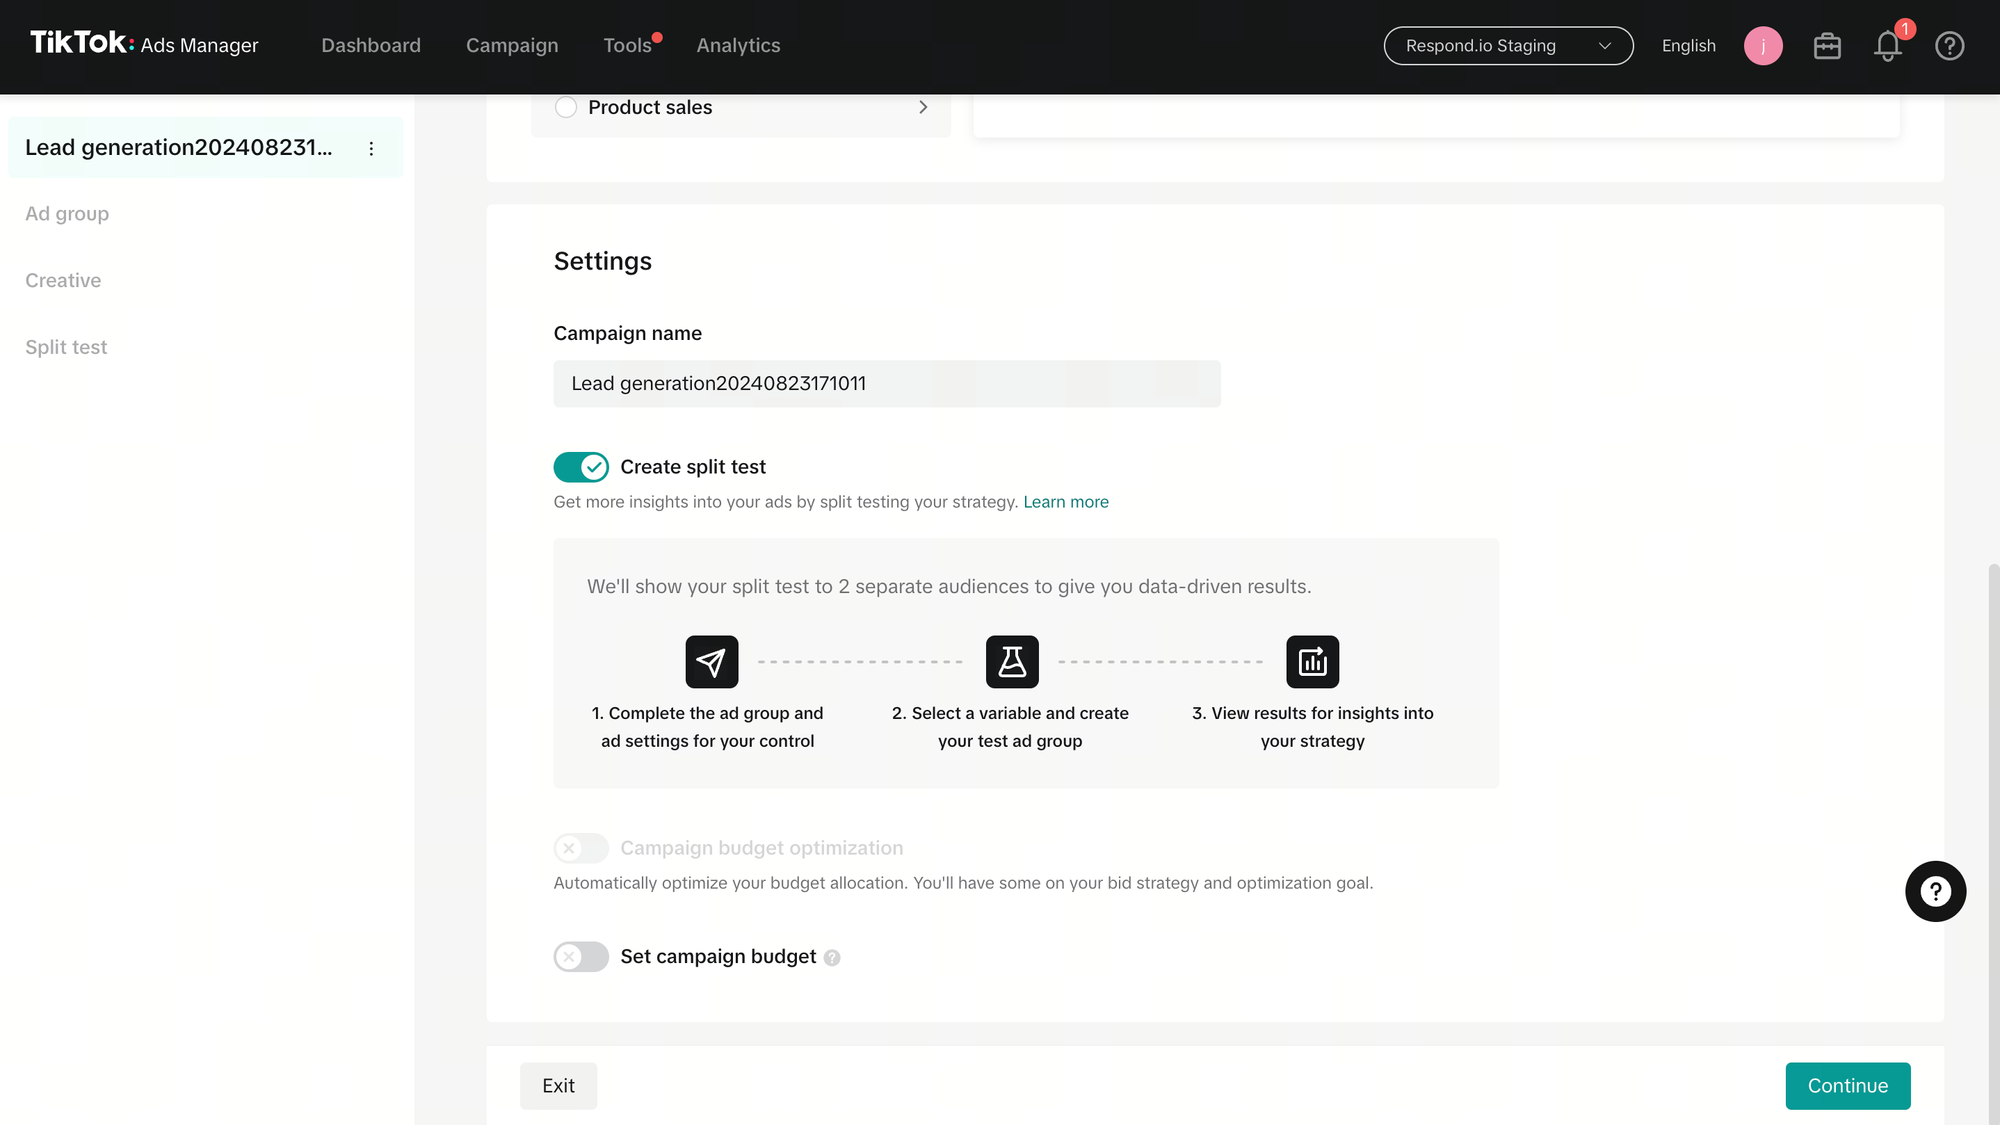Select the Product sales radio button
The height and width of the screenshot is (1125, 2000).
(566, 107)
